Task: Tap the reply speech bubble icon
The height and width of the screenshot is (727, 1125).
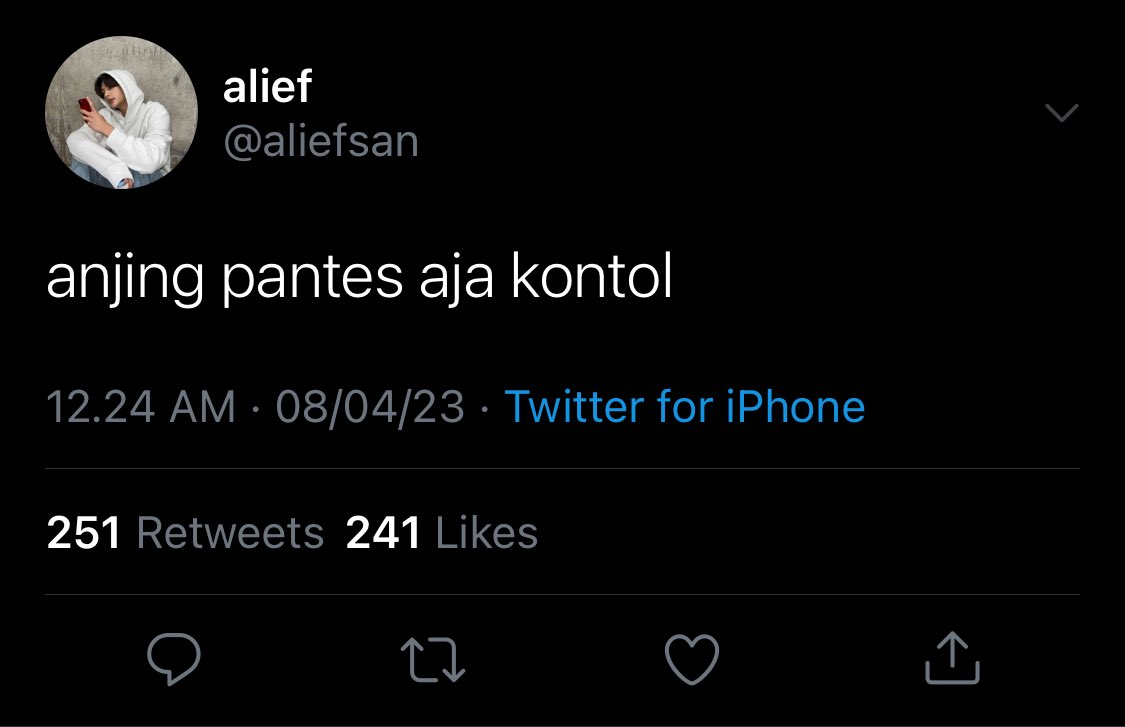Action: 174,659
